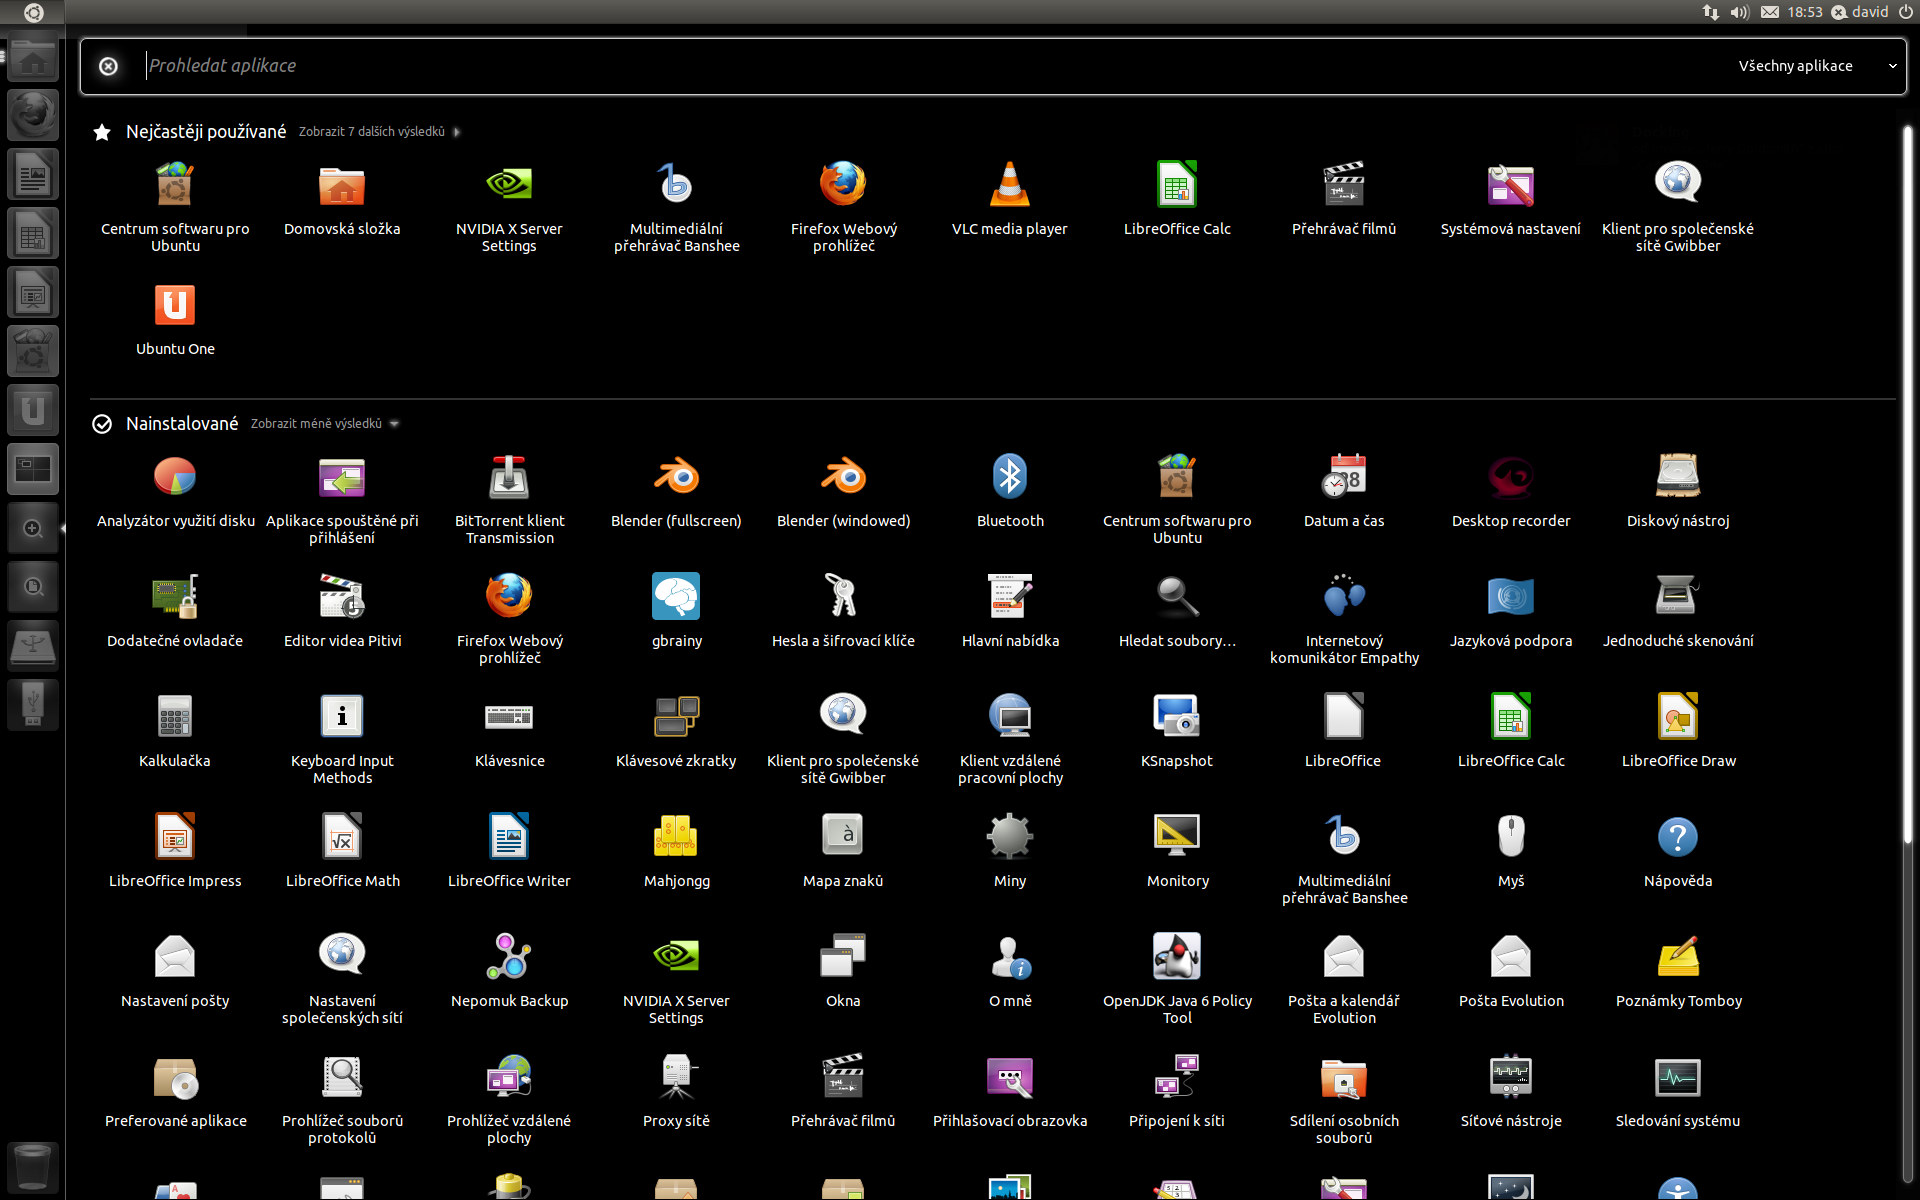This screenshot has width=1920, height=1200.
Task: Launch BitTorrent klient Transmission
Action: tap(509, 498)
